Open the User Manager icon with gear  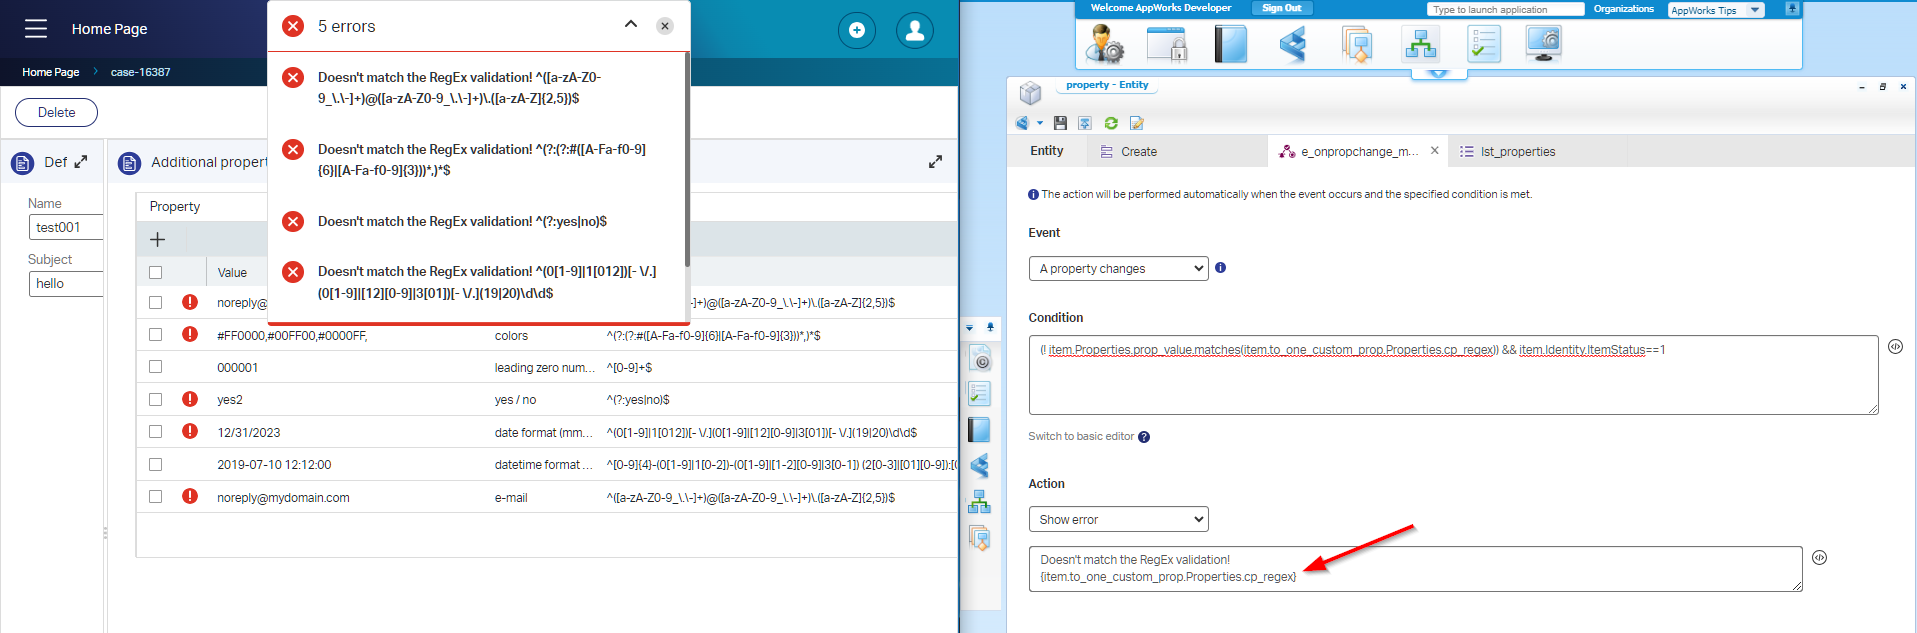pos(1106,44)
